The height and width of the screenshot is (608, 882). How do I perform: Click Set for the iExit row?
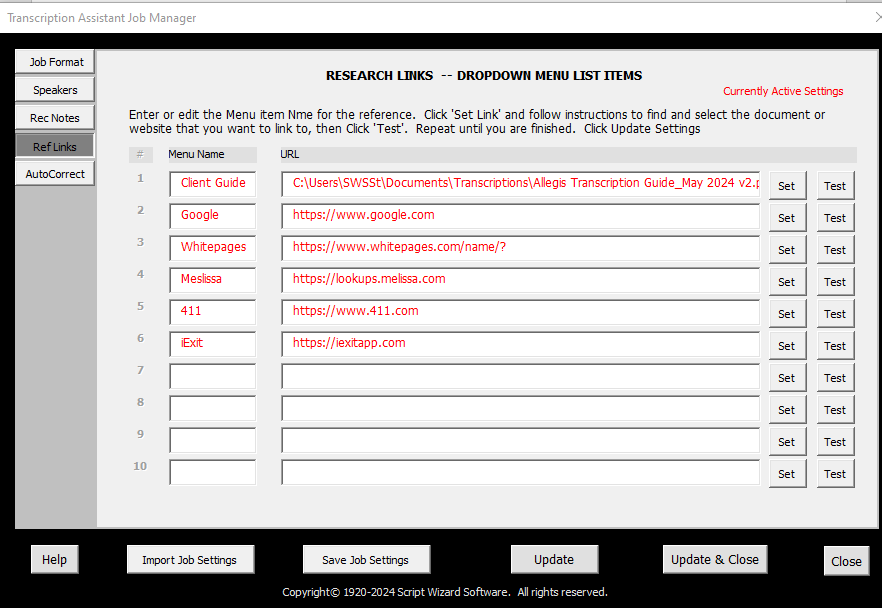pyautogui.click(x=787, y=346)
